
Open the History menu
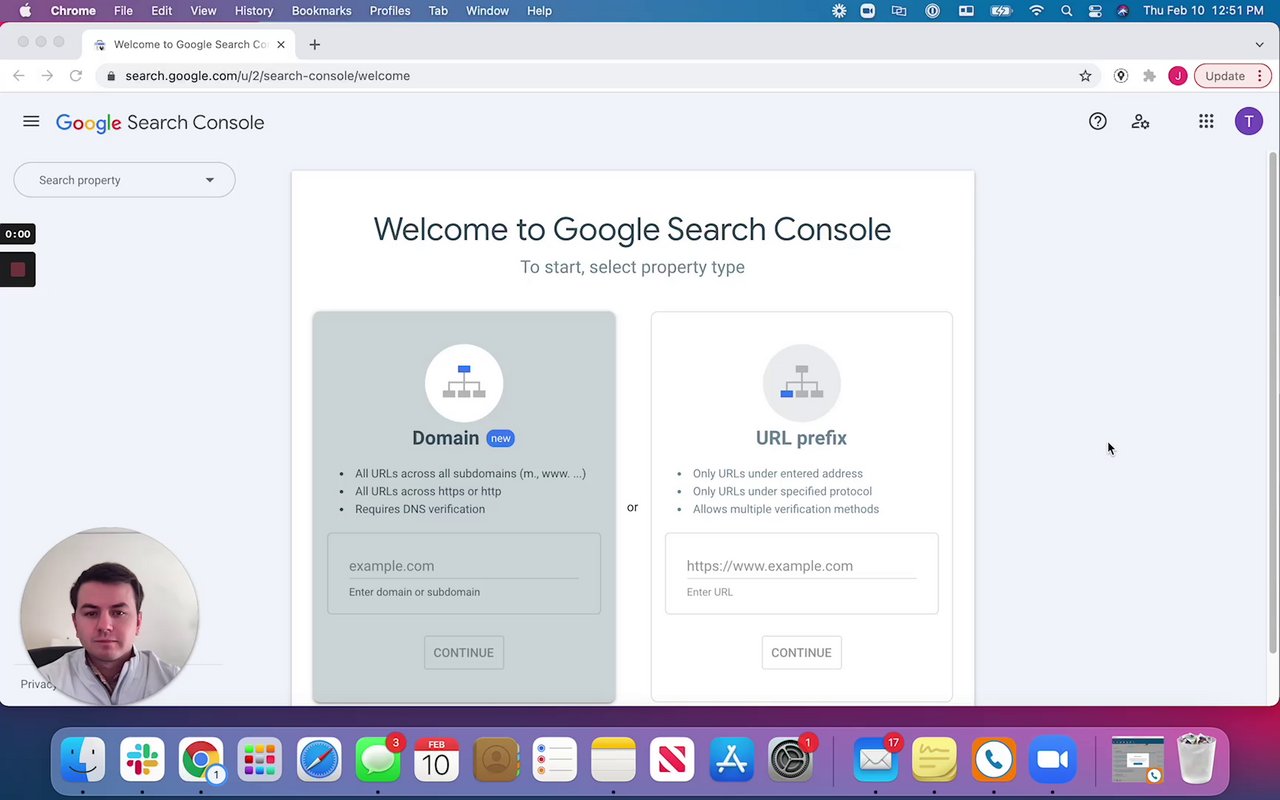pyautogui.click(x=253, y=11)
